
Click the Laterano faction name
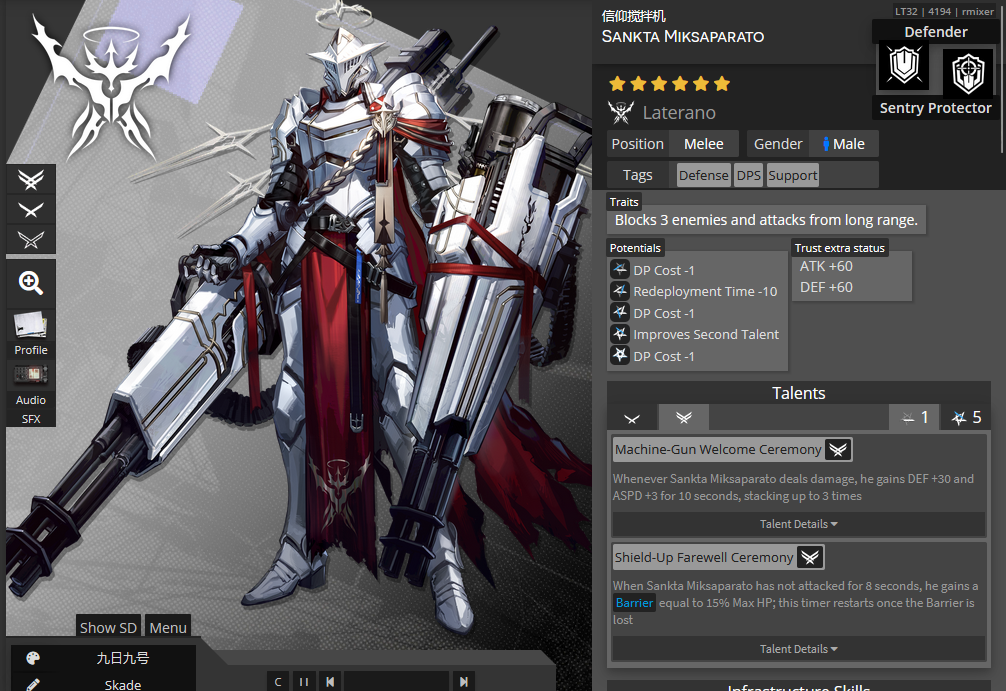[x=679, y=113]
